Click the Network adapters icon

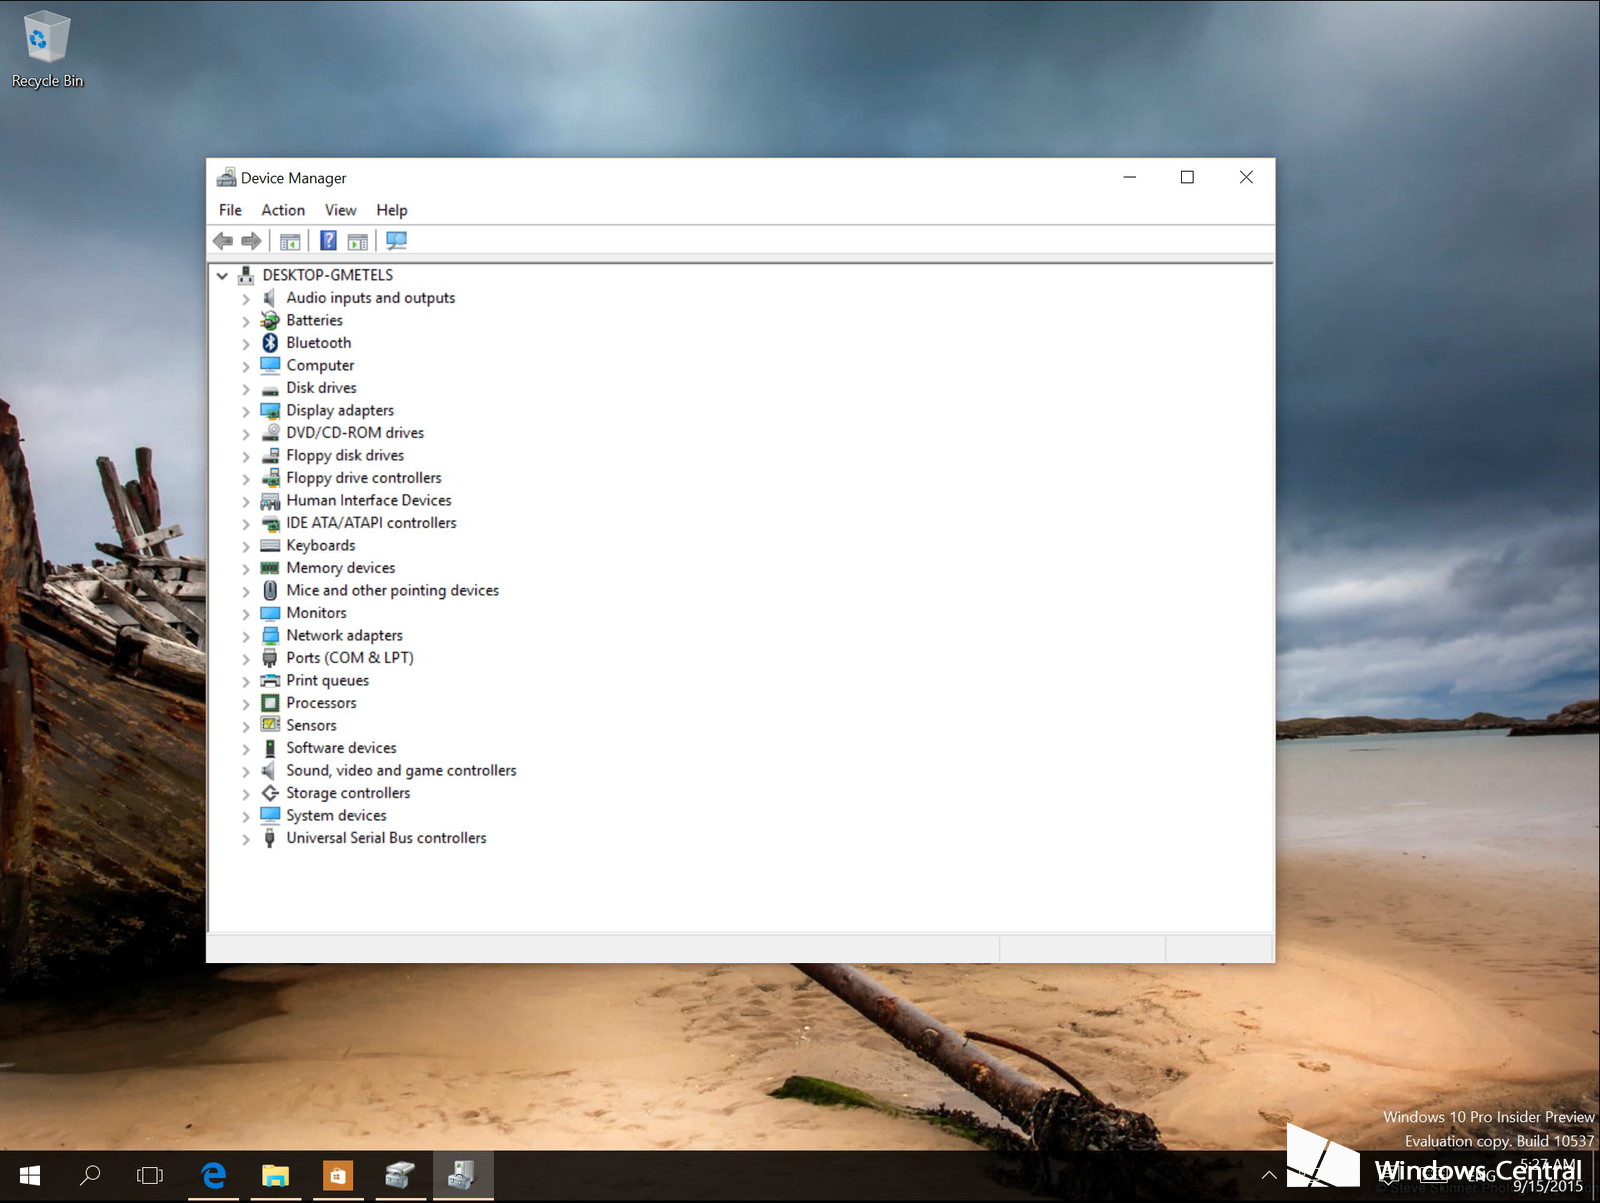click(x=270, y=635)
